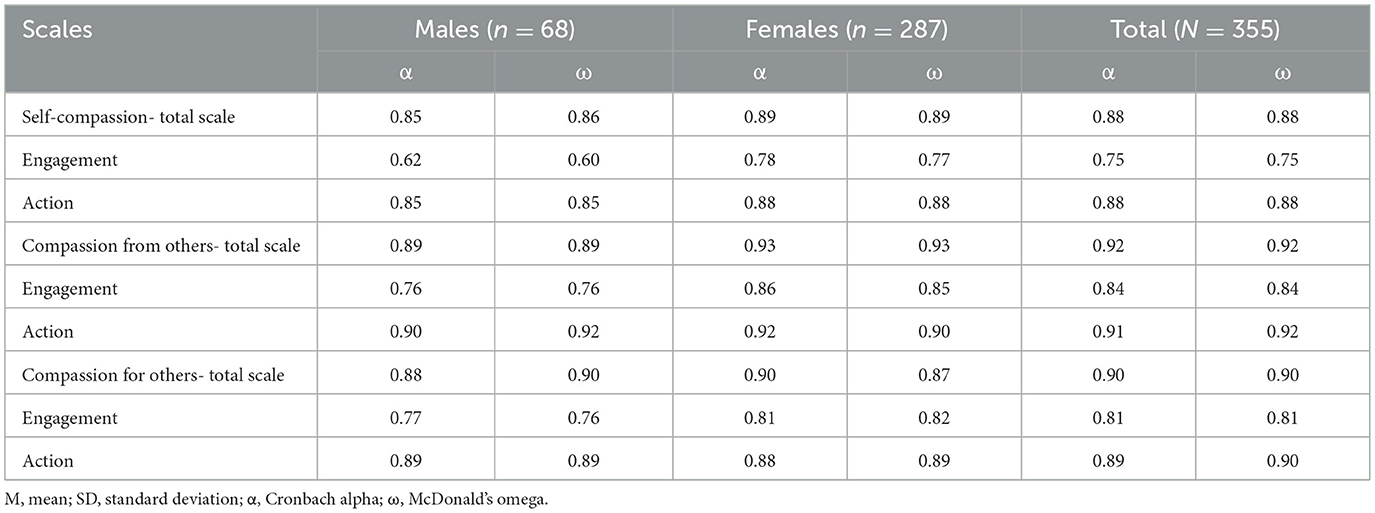Click the 0.62 Males alpha Engagement value

[405, 160]
